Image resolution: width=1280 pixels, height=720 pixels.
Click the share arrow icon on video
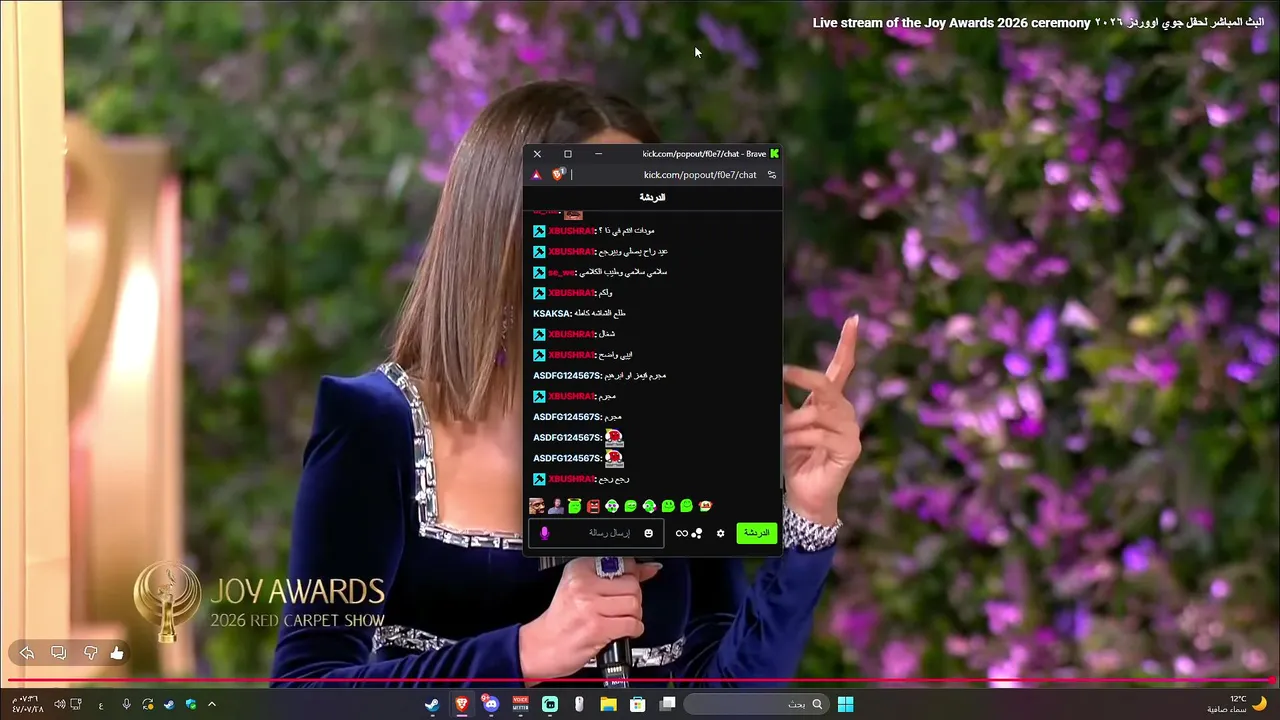point(27,653)
